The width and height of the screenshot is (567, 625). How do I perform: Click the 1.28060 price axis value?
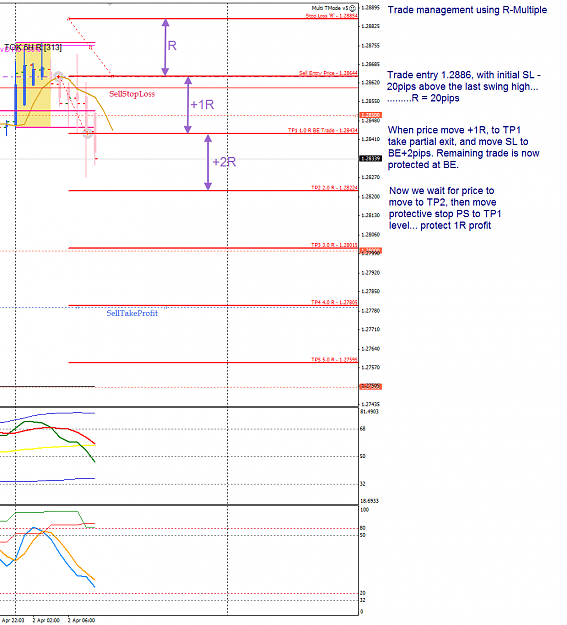pos(370,235)
